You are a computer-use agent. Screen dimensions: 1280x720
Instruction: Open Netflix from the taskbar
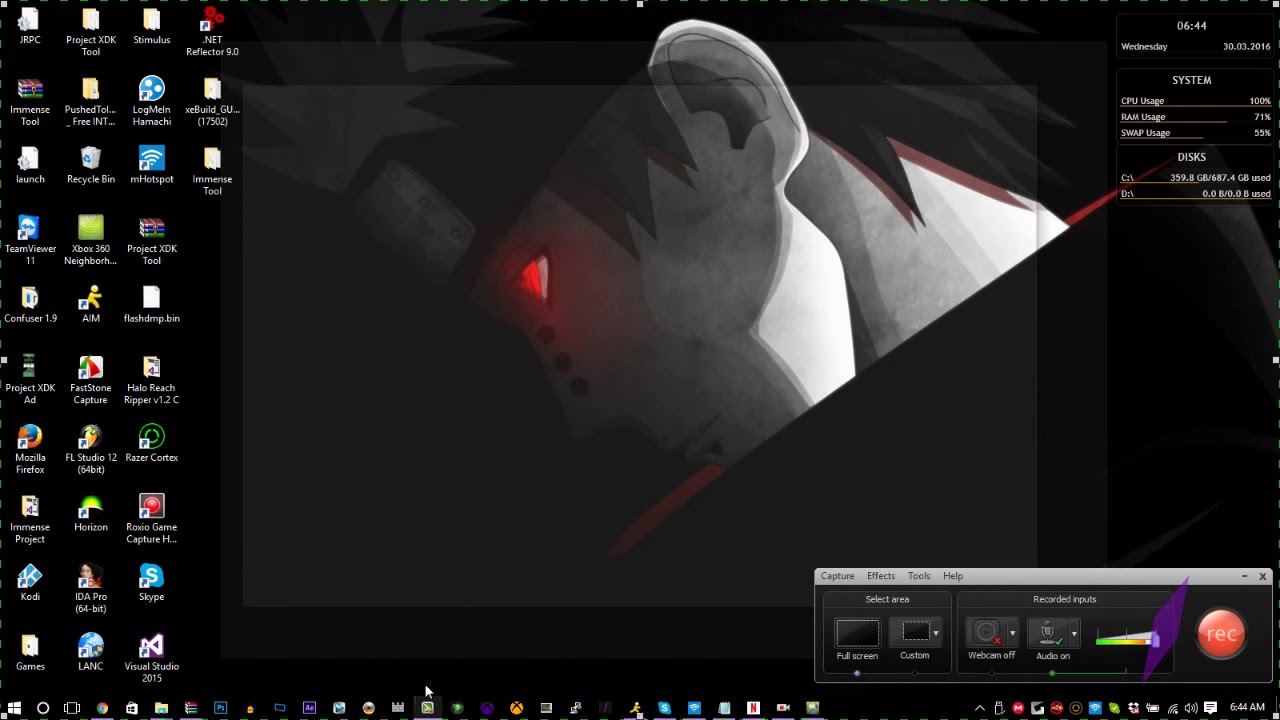[753, 708]
